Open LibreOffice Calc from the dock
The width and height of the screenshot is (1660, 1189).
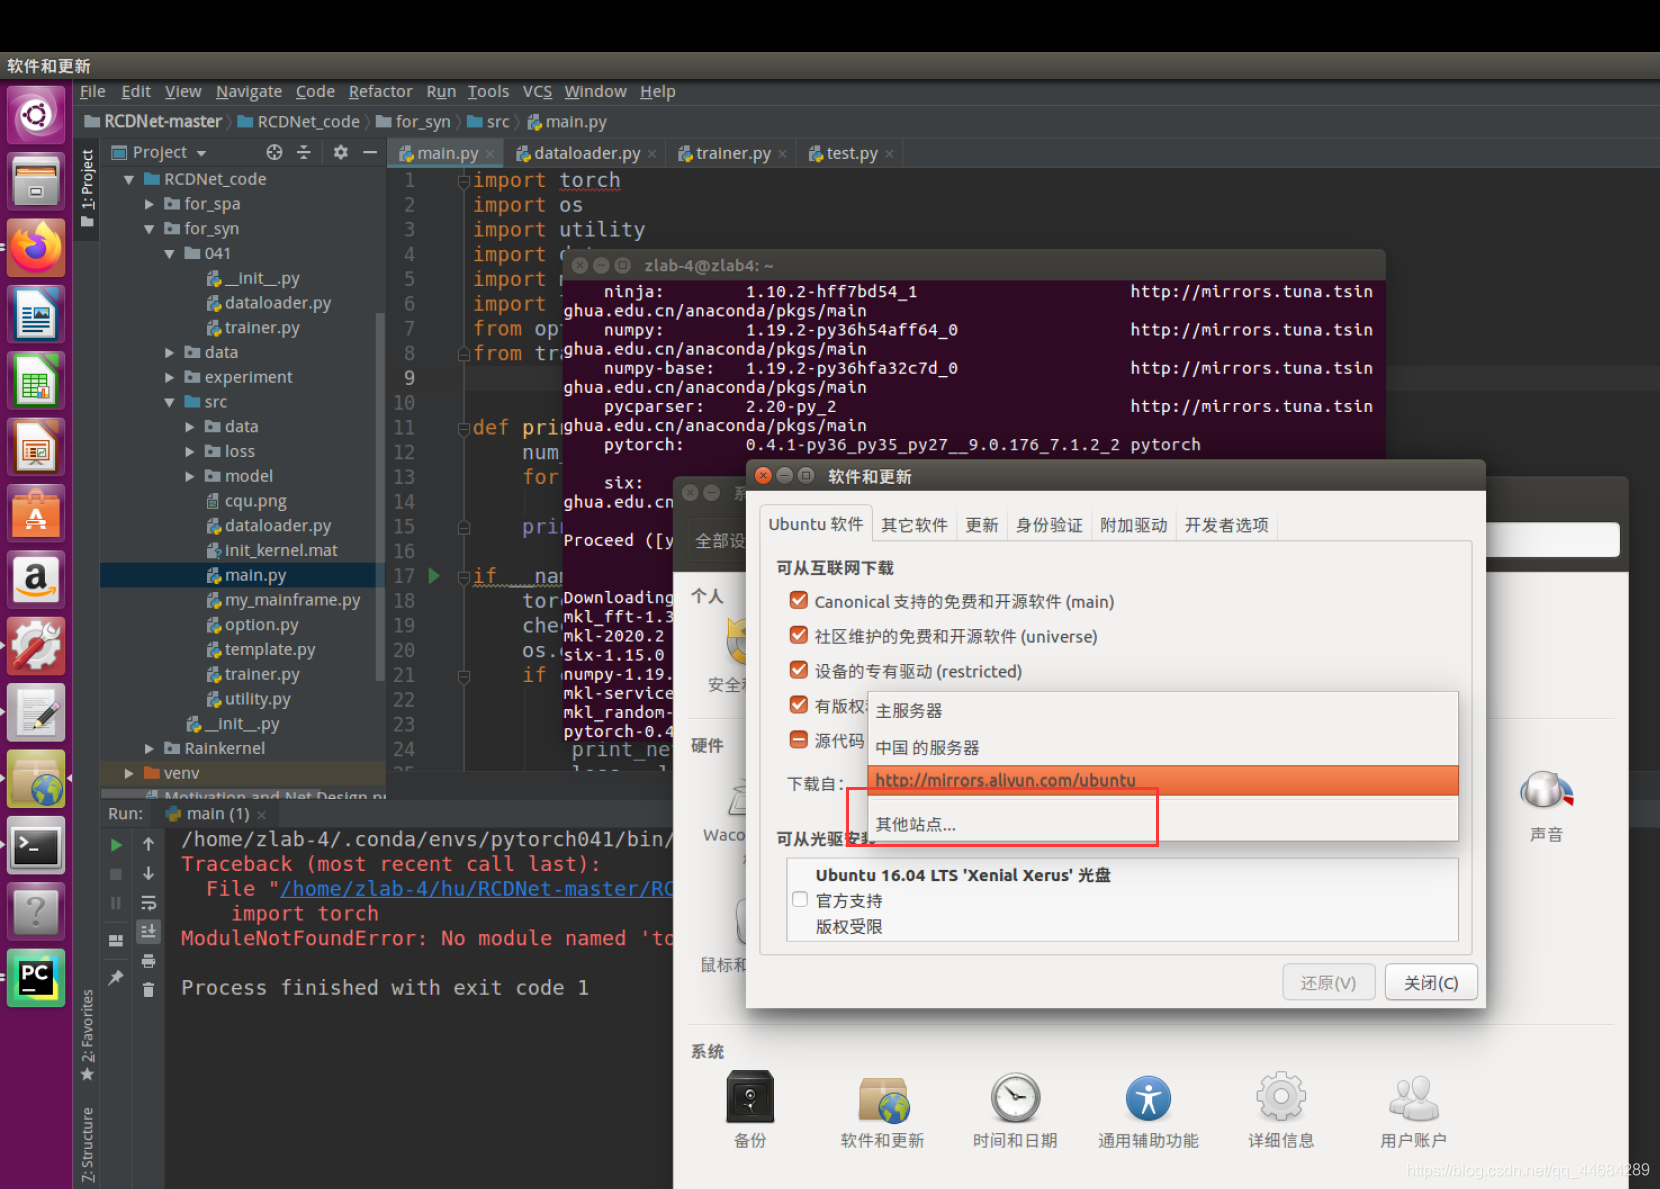point(36,380)
